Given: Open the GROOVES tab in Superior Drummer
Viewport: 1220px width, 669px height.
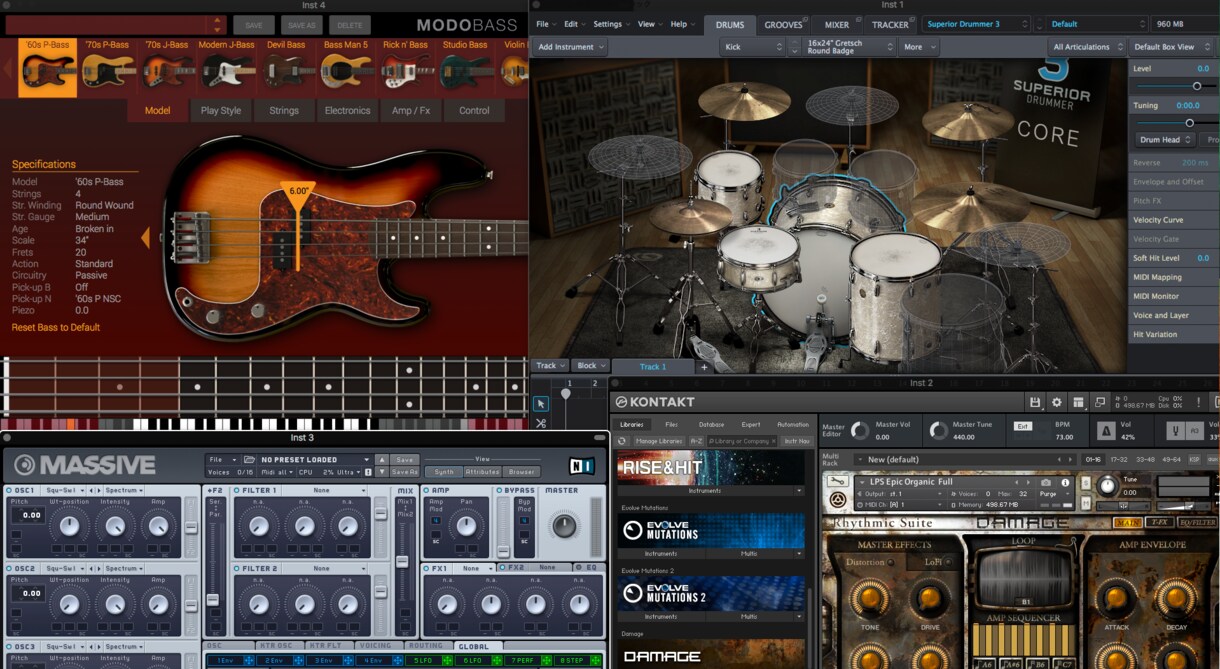Looking at the screenshot, I should pyautogui.click(x=783, y=24).
